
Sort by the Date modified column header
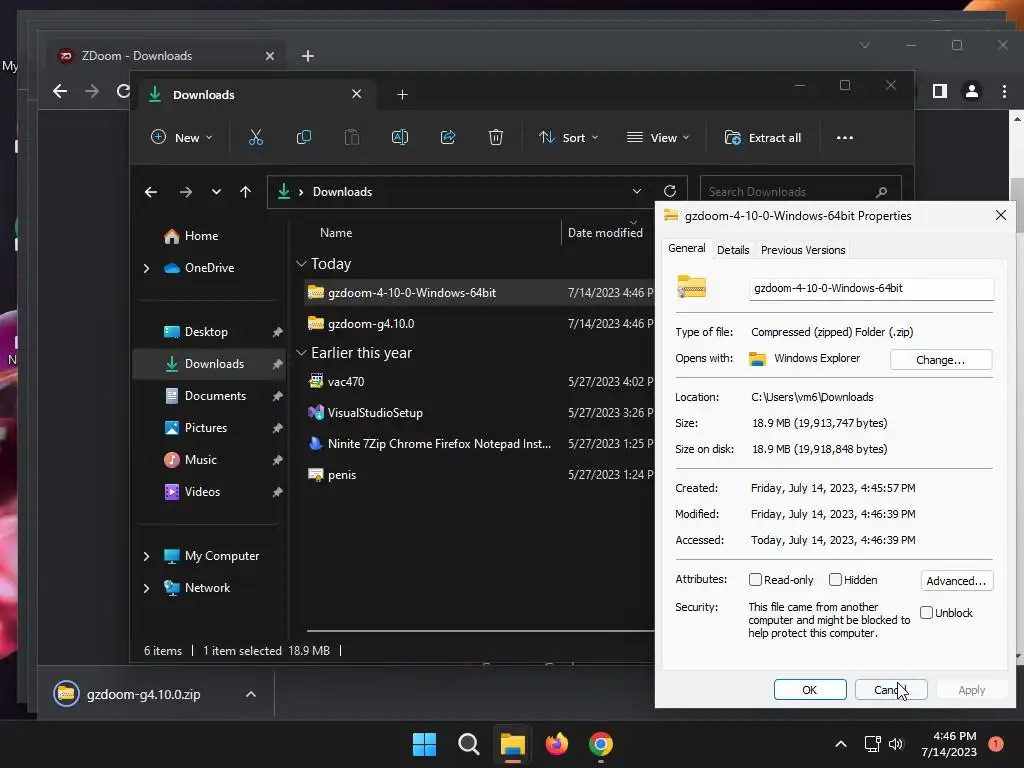tap(605, 232)
